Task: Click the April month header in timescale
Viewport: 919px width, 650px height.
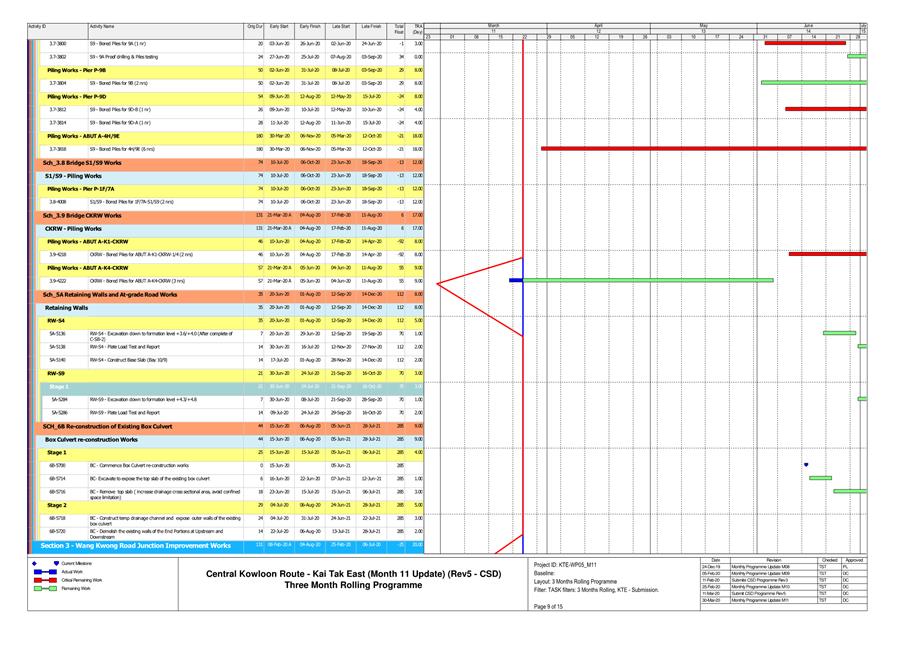Action: (598, 24)
